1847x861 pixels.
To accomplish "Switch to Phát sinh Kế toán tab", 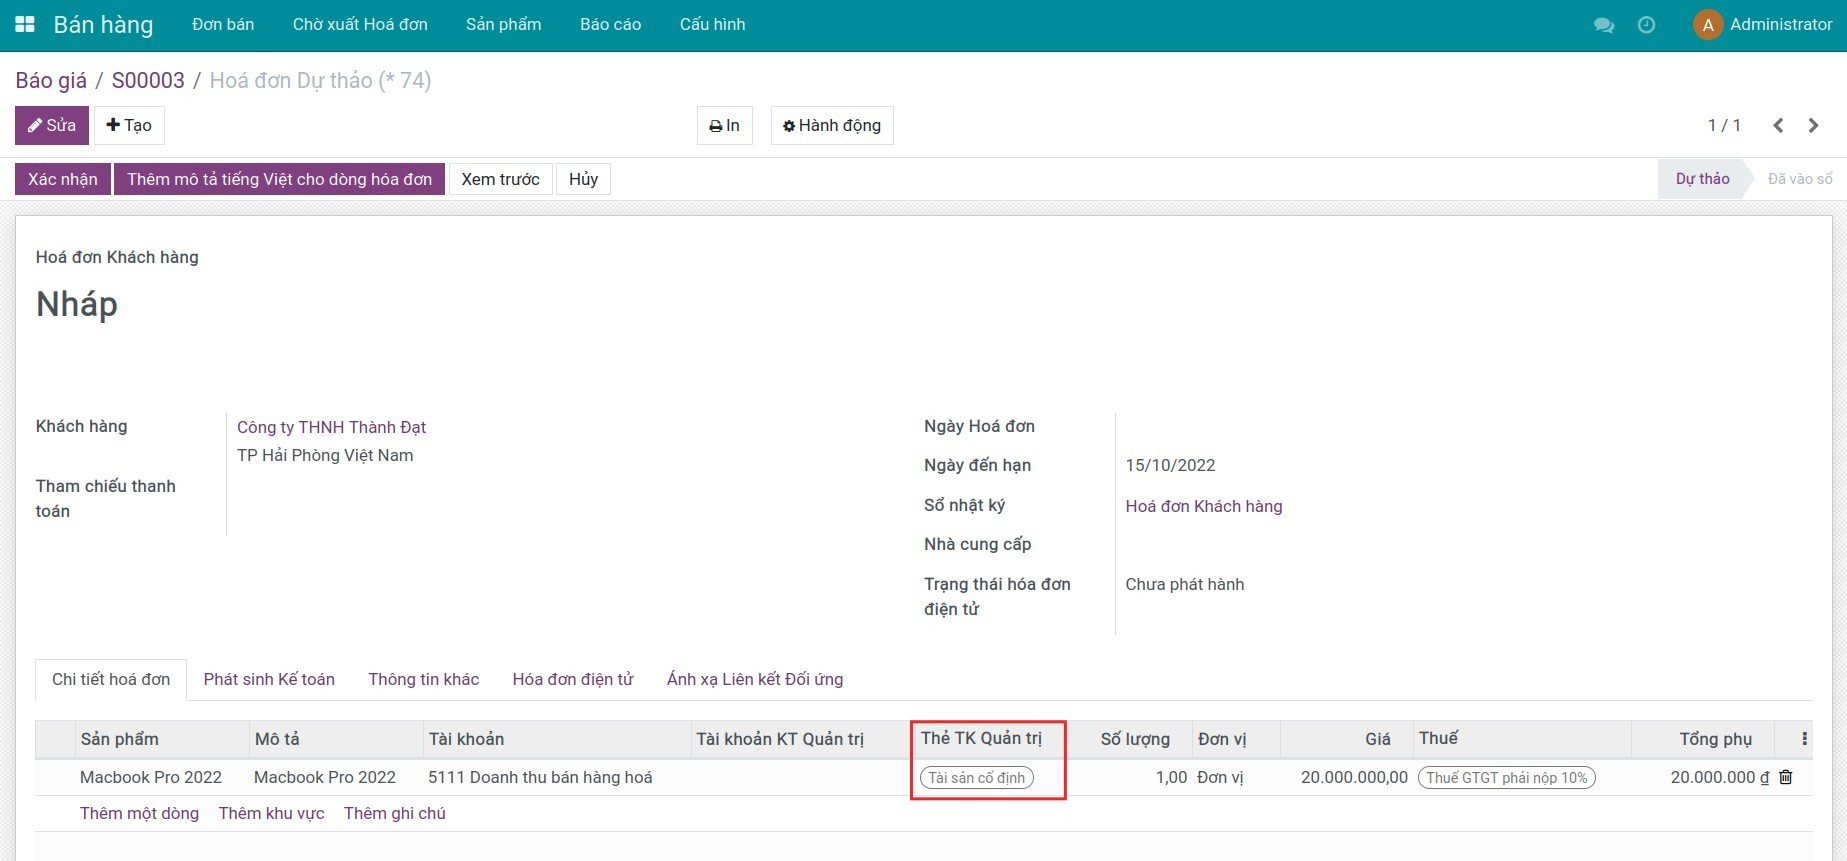I will click(269, 679).
